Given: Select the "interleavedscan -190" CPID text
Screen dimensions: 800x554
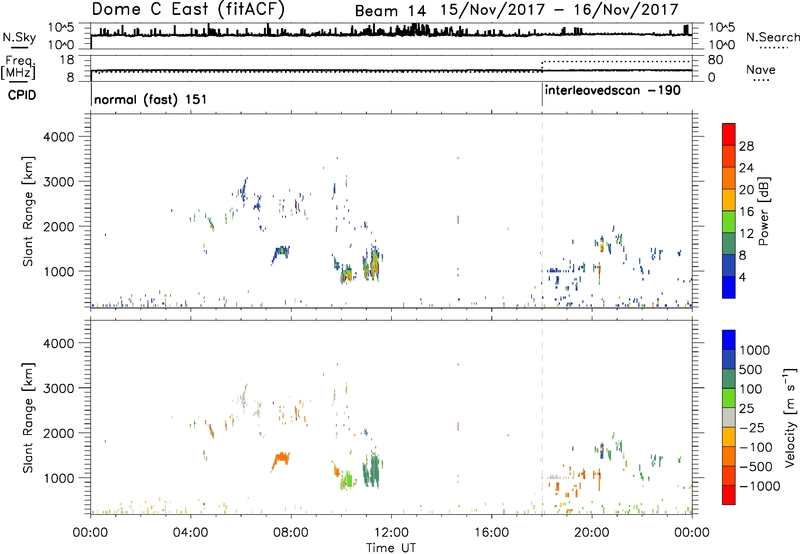Looking at the screenshot, I should 613,90.
